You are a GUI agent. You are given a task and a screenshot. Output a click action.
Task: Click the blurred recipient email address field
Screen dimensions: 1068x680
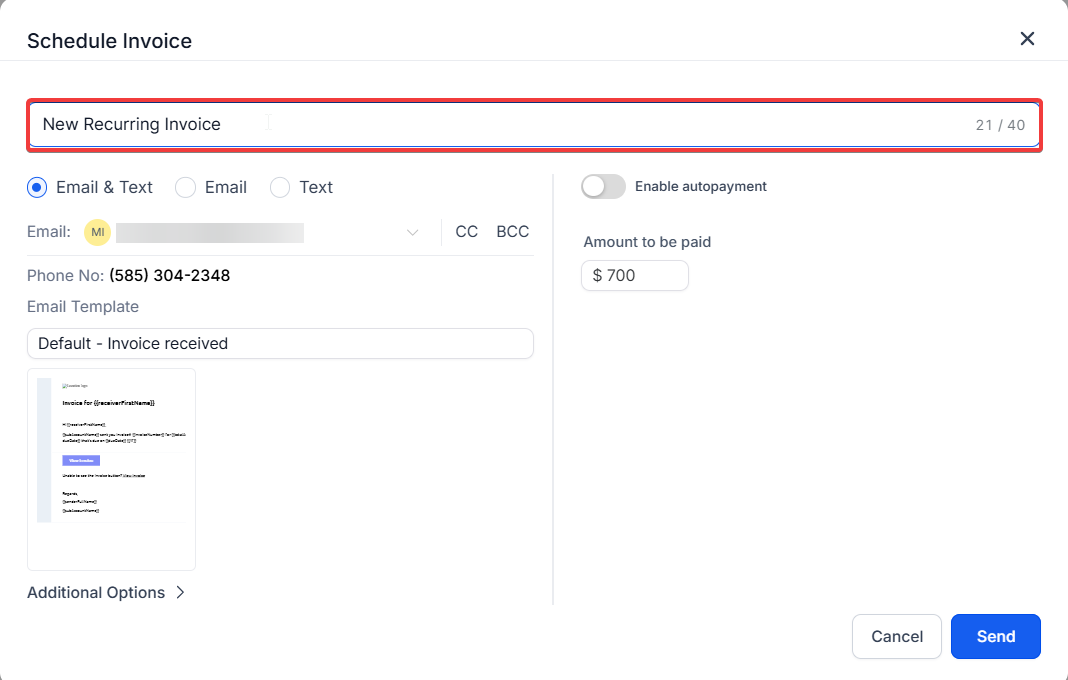tap(210, 233)
